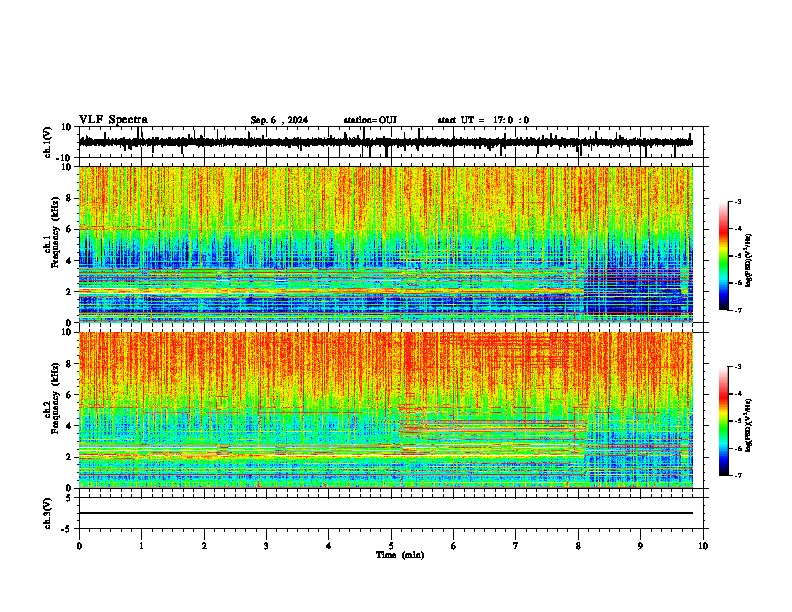Click the "-3" label on ch.2 color scale
This screenshot has height=612, width=792.
click(x=737, y=367)
